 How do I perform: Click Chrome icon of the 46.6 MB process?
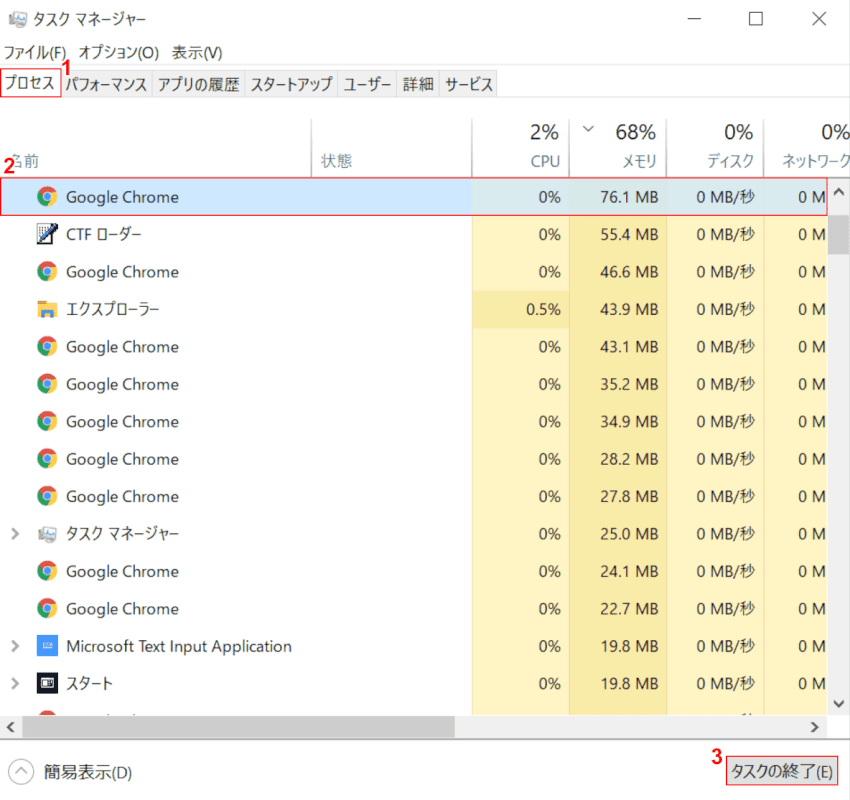pos(47,272)
